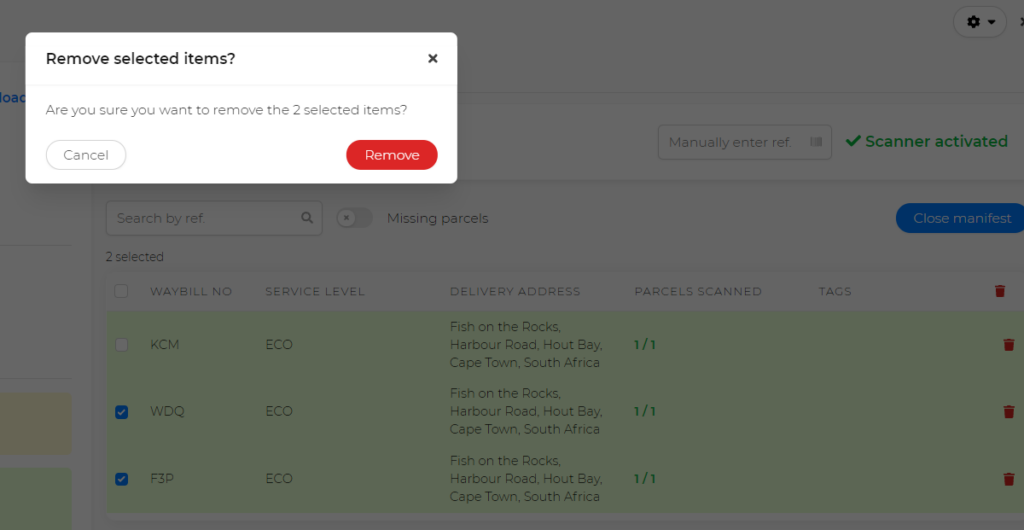Click the gear icon at top right
The width and height of the screenshot is (1024, 530).
(x=973, y=22)
